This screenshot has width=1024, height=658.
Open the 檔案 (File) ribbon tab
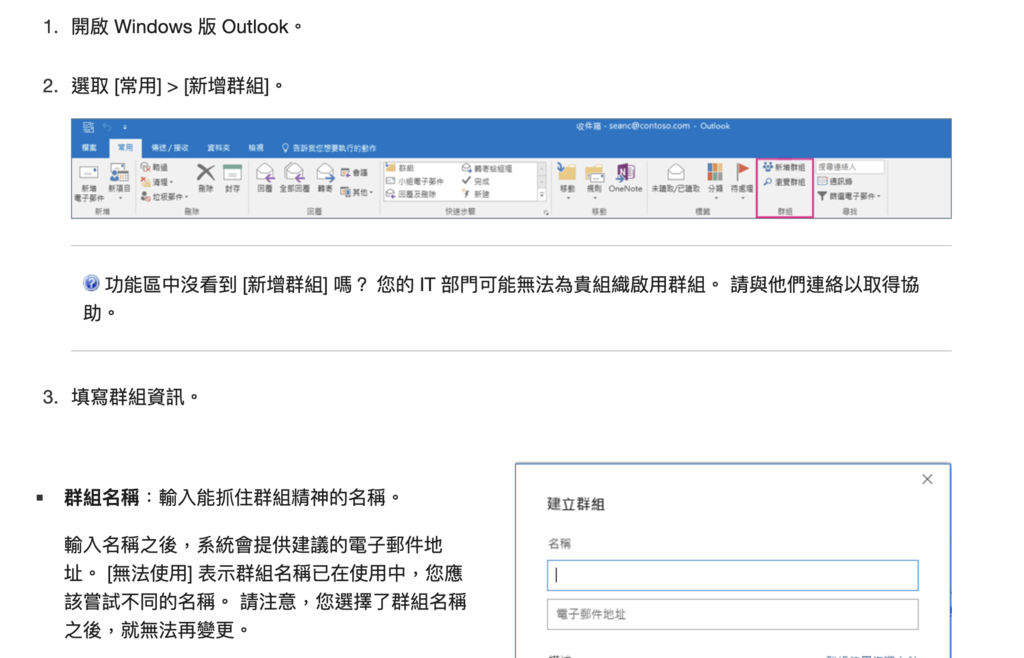(x=89, y=148)
